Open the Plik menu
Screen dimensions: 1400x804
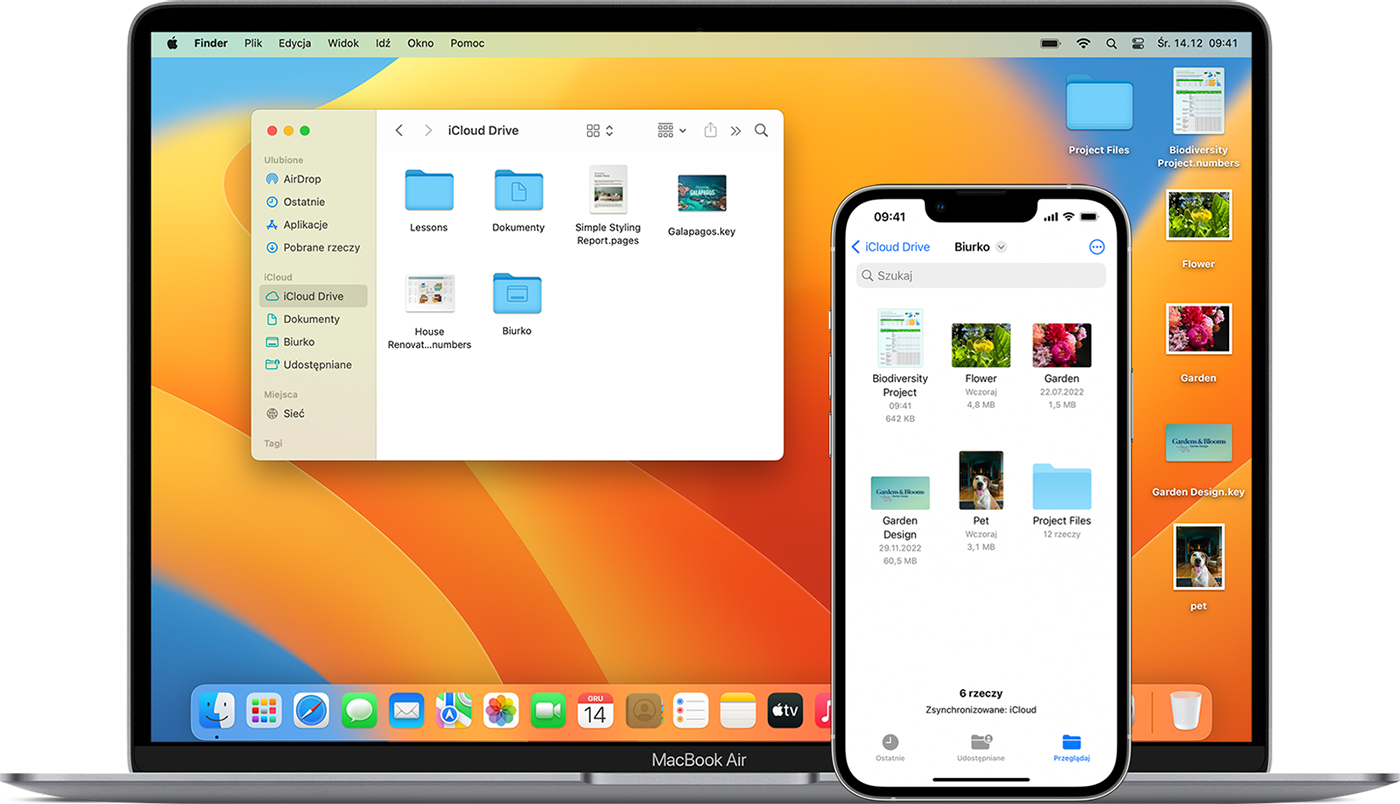(253, 44)
